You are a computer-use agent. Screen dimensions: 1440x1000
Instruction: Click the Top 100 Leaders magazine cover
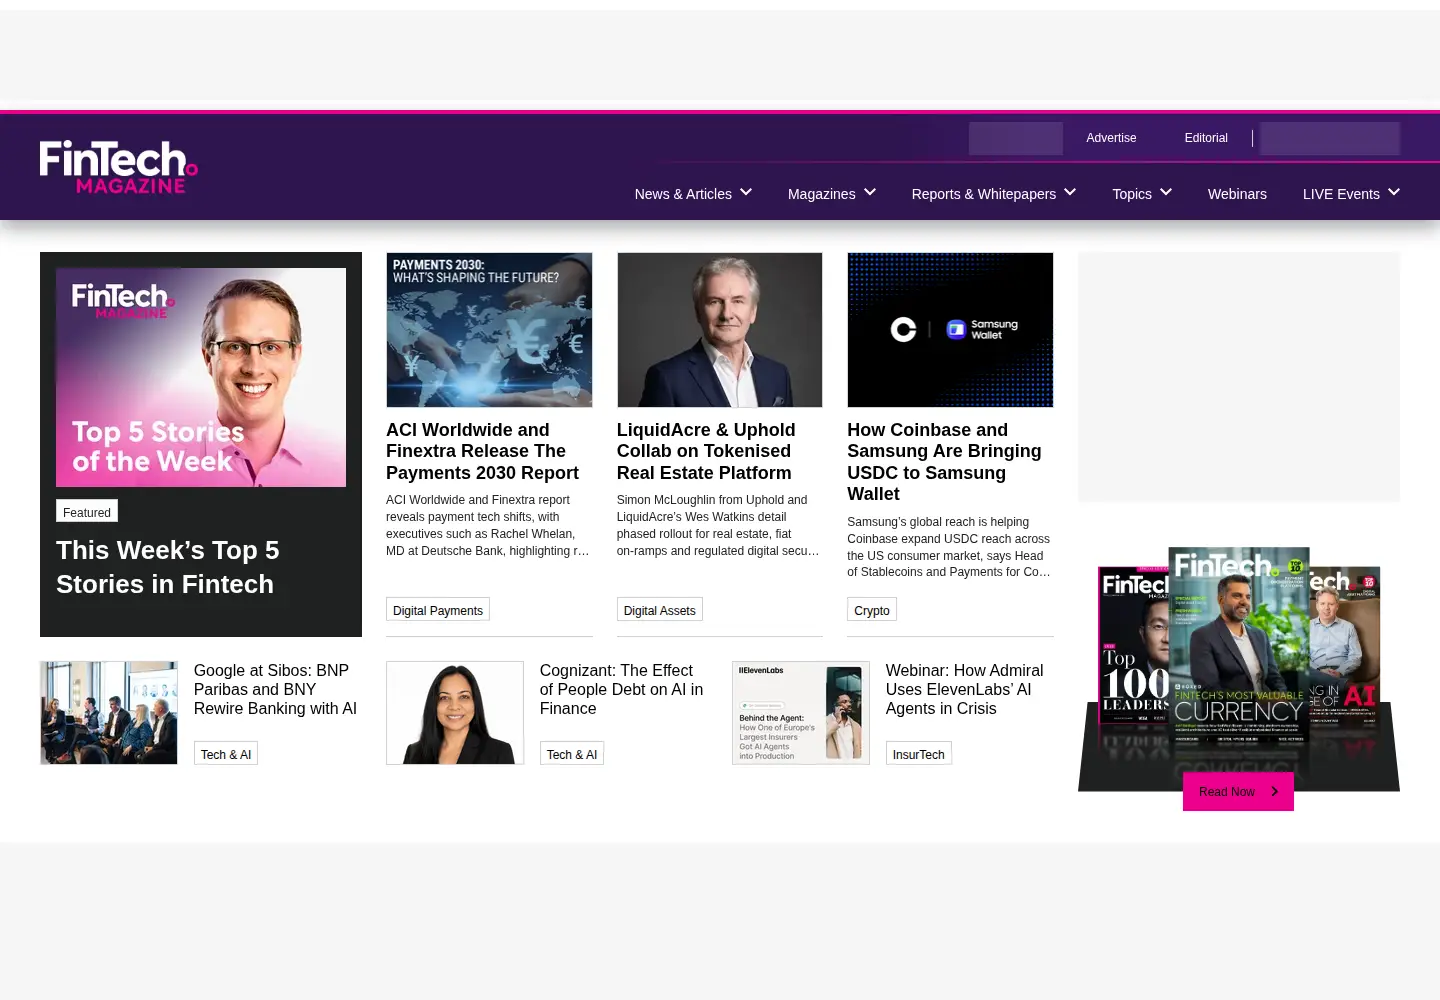tap(1134, 648)
